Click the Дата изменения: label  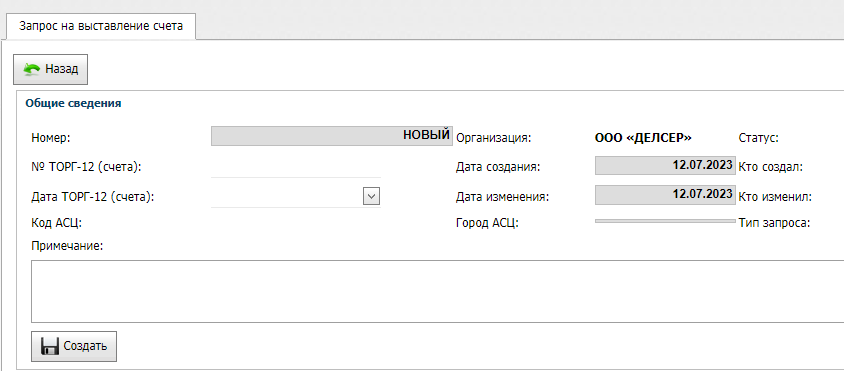[502, 197]
